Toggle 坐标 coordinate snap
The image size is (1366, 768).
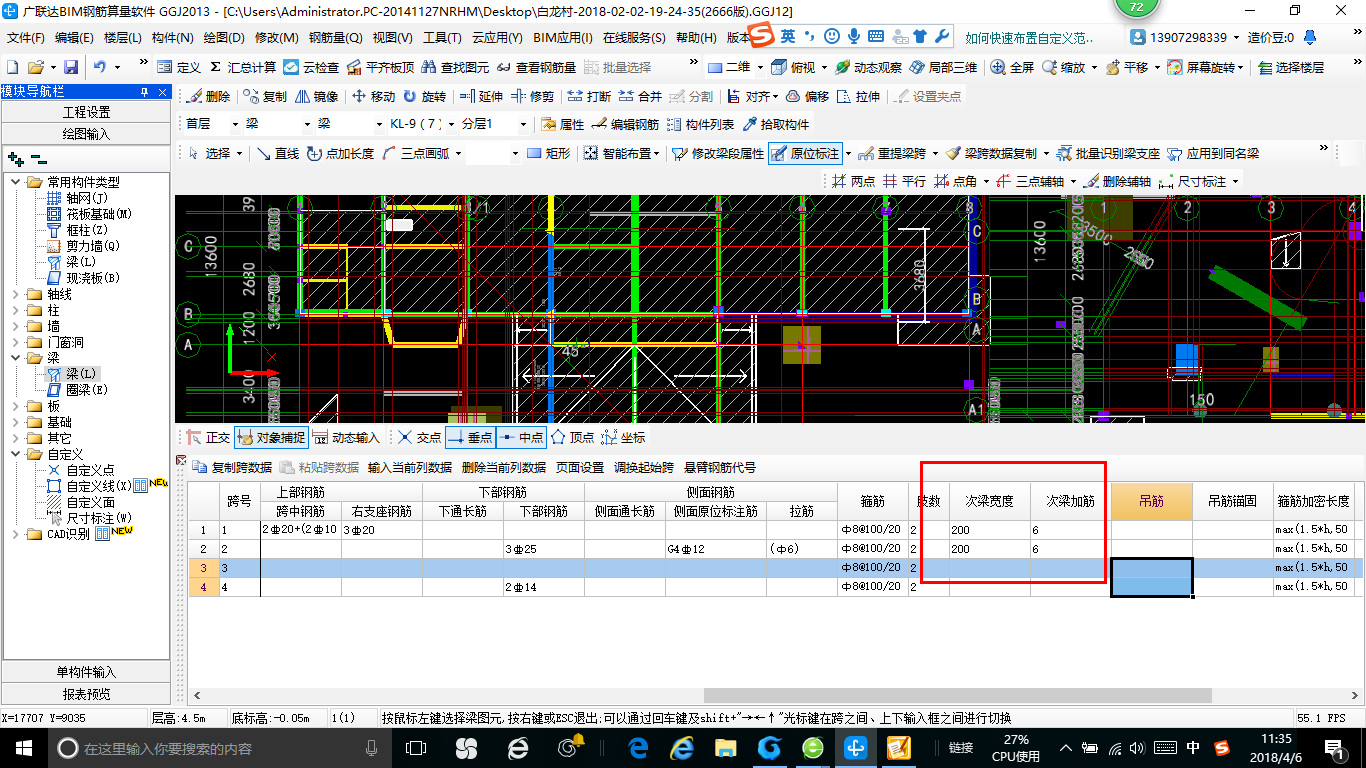pyautogui.click(x=623, y=438)
